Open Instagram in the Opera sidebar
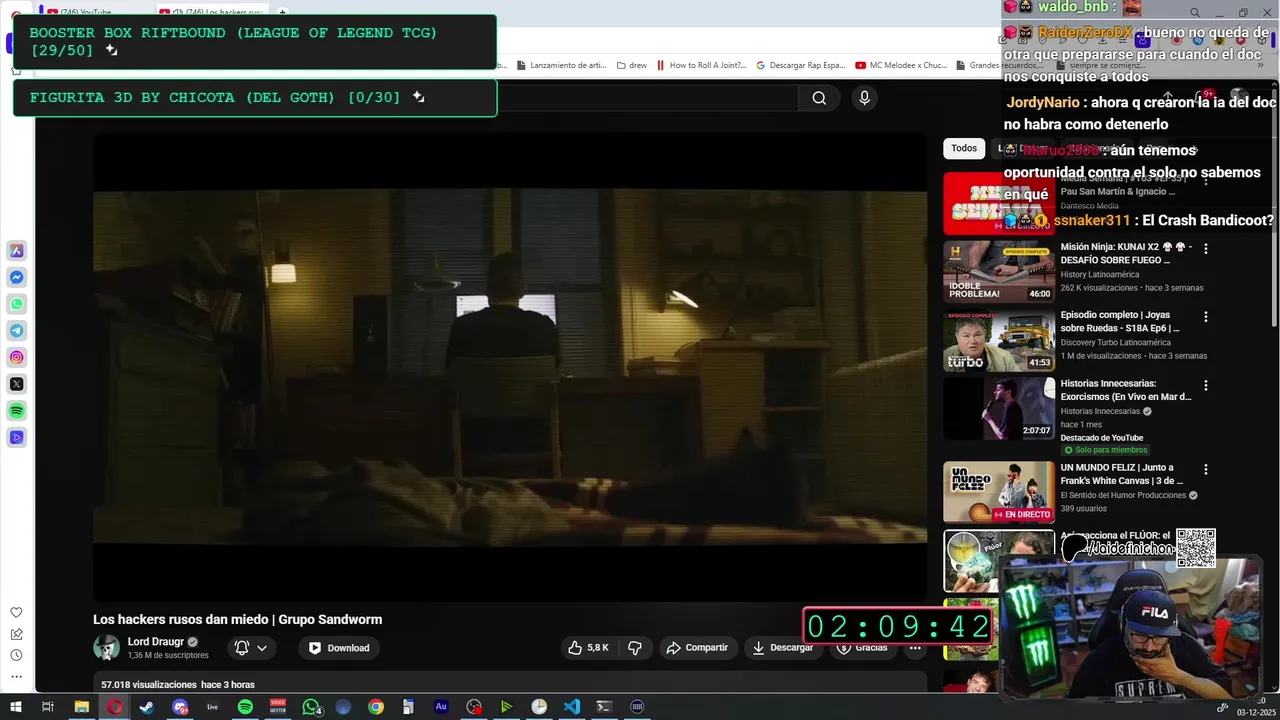This screenshot has width=1280, height=720. click(x=17, y=357)
